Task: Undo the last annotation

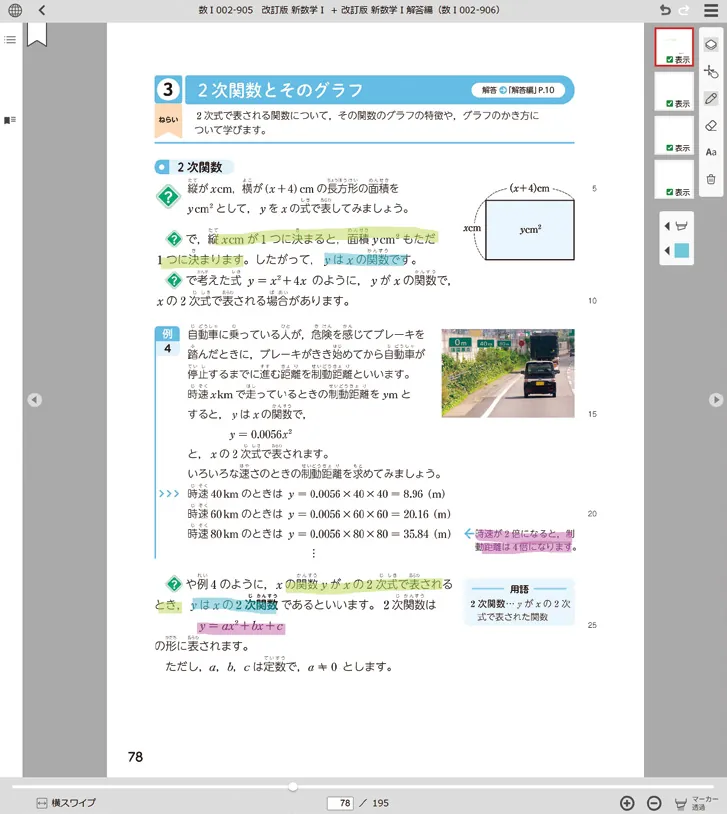Action: coord(665,10)
